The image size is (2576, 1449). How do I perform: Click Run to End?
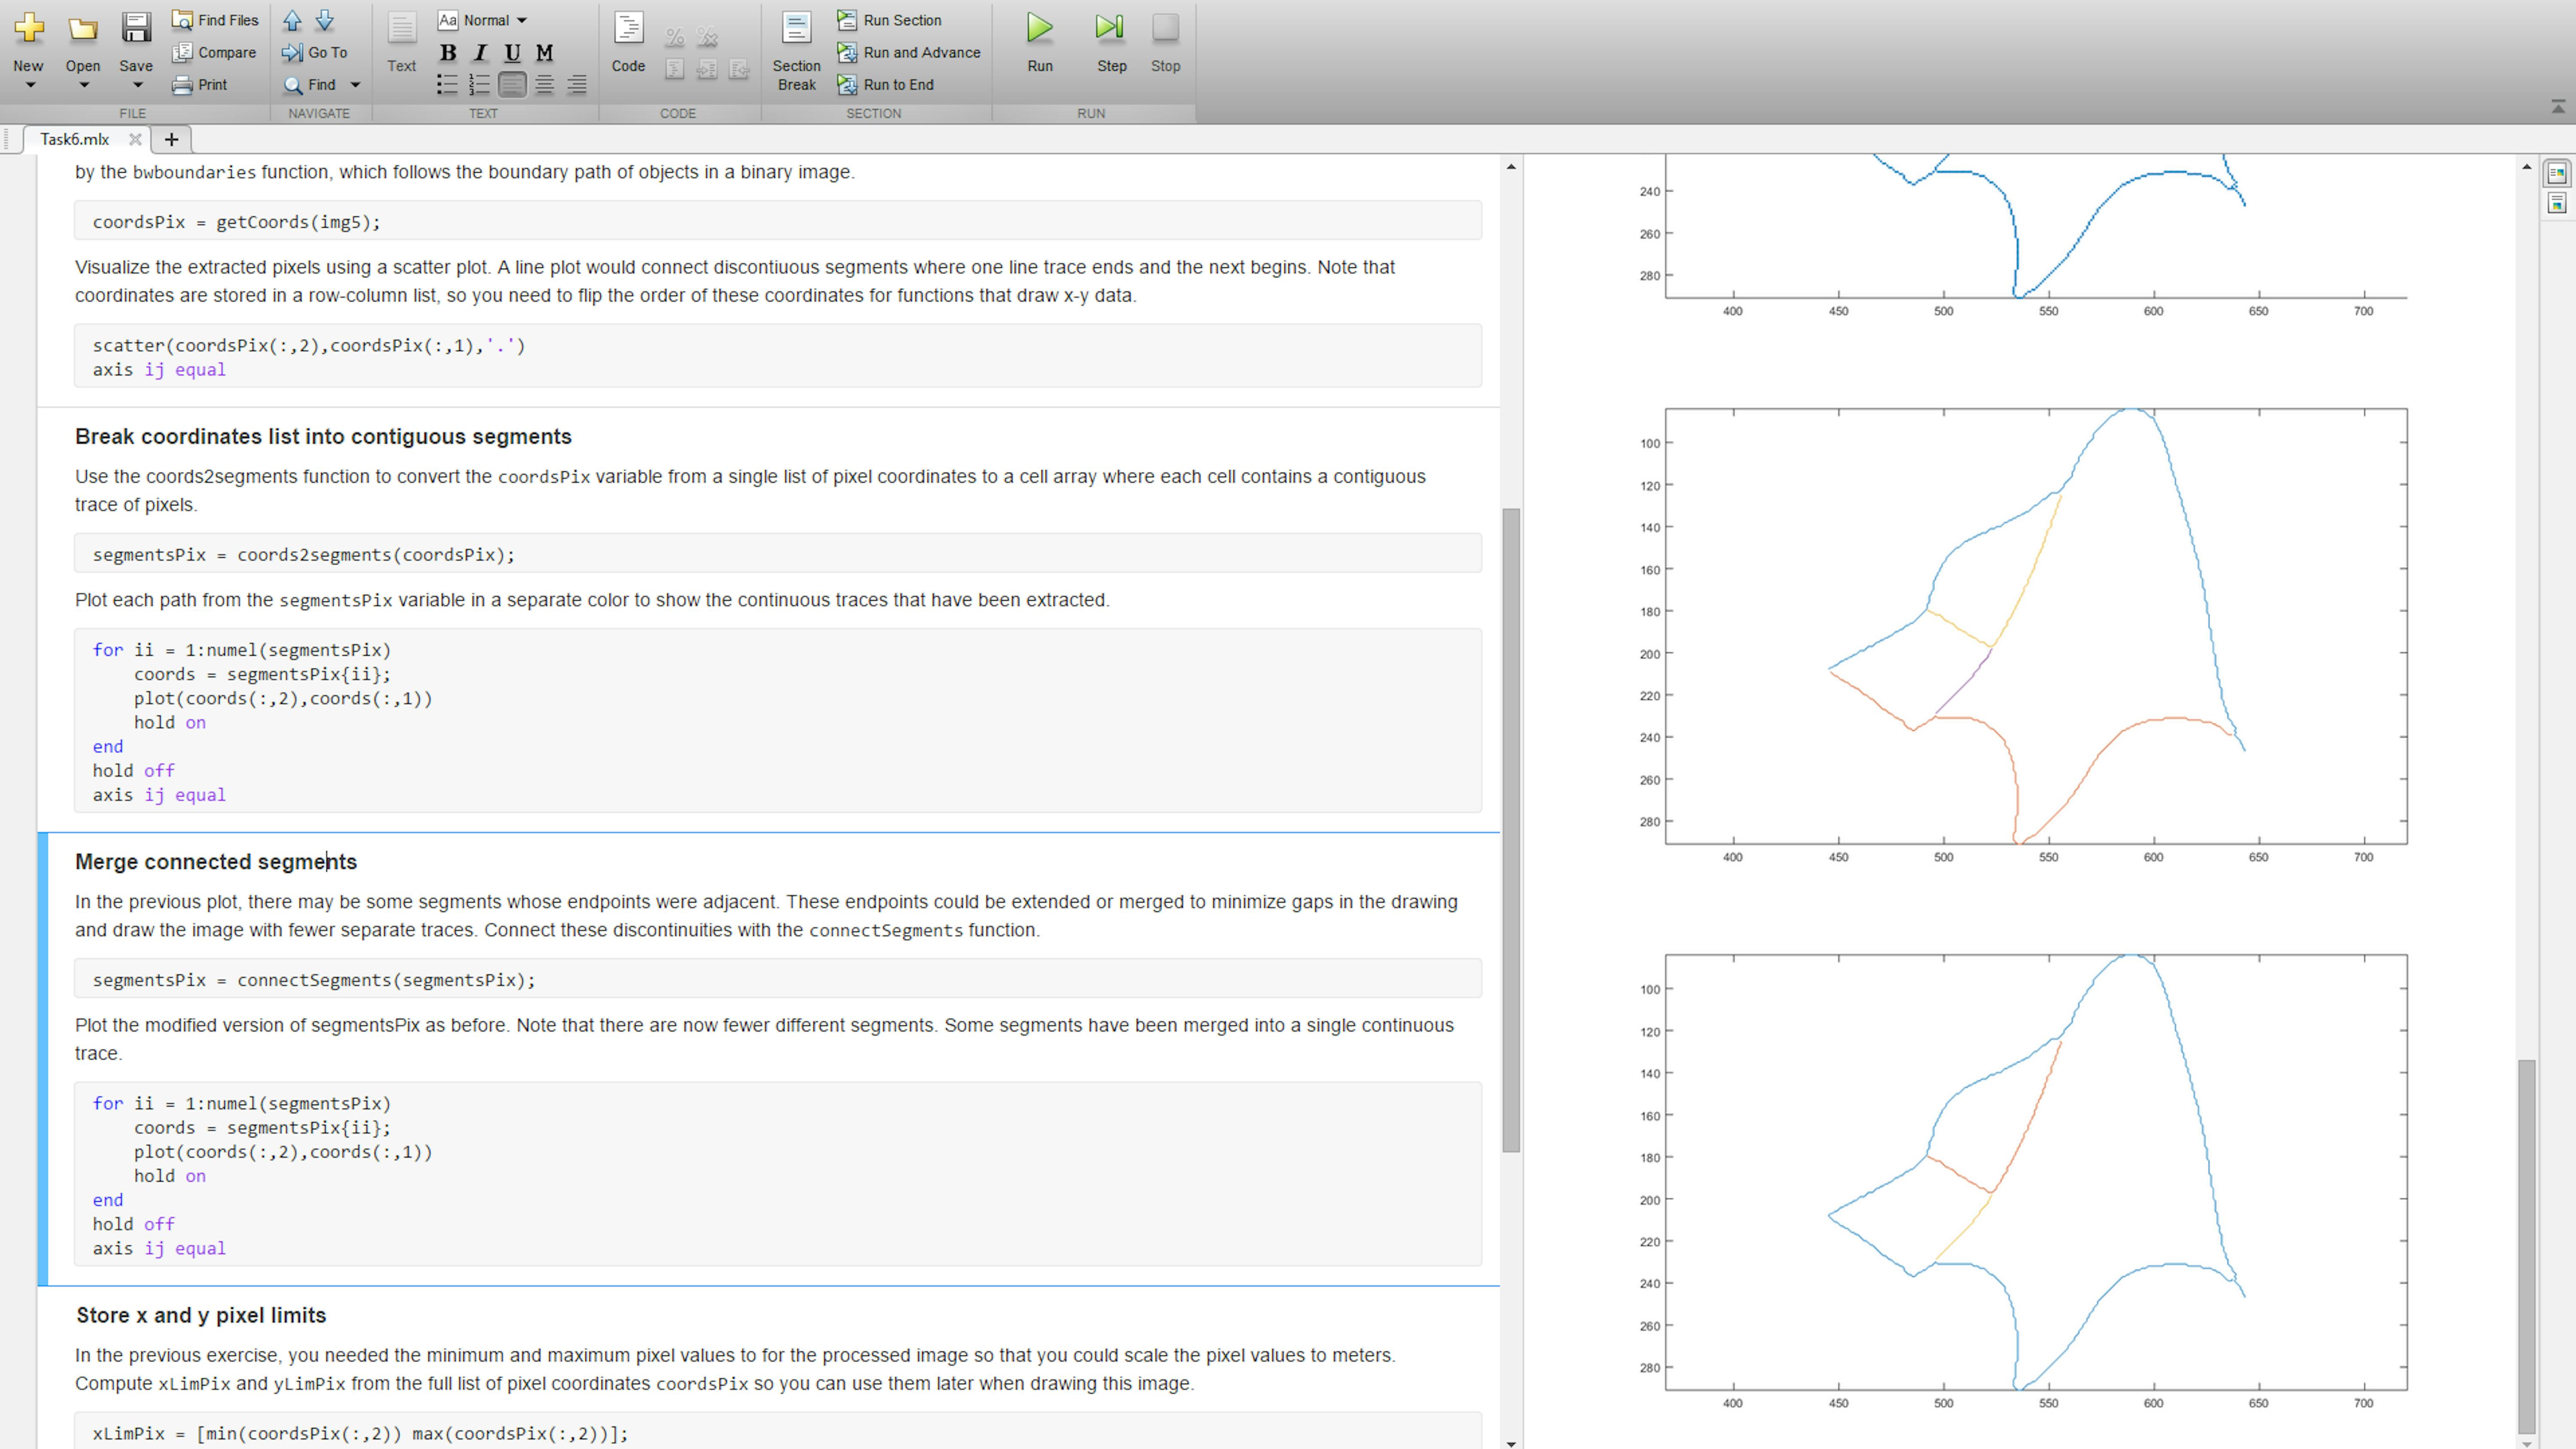886,85
